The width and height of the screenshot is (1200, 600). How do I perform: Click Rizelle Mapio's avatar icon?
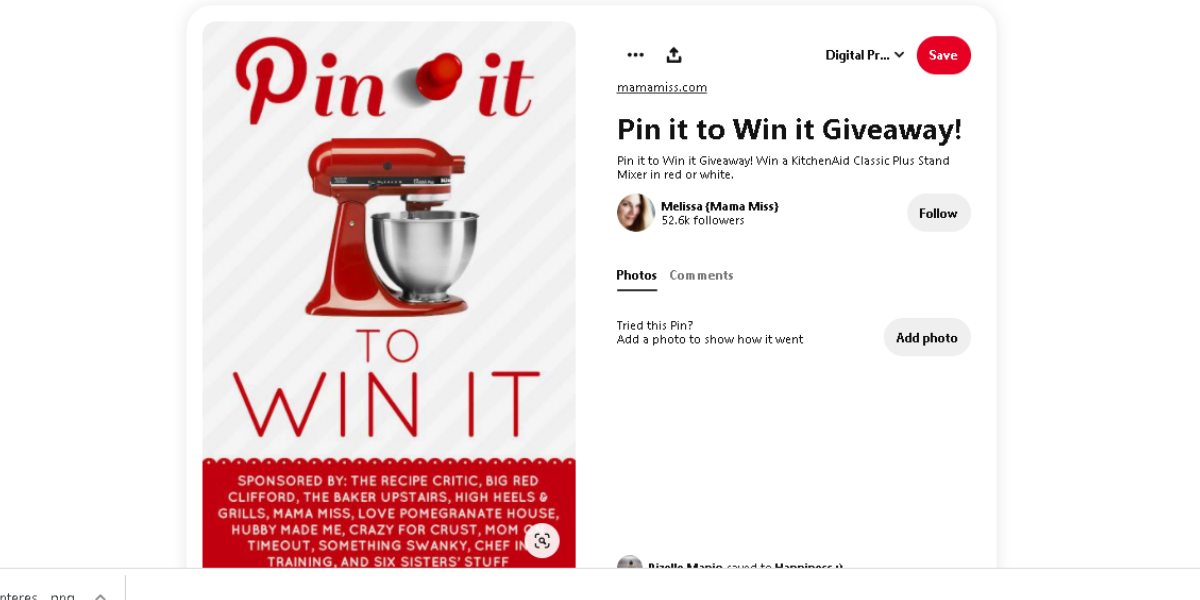(629, 564)
